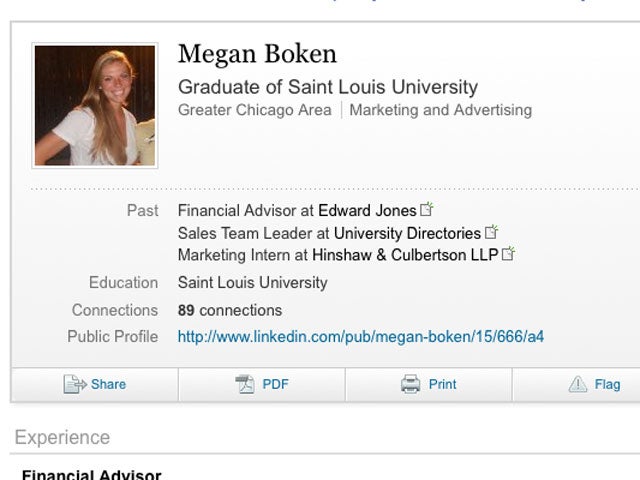Screen dimensions: 640x480
Task: Click the Flag warning triangle icon
Action: coord(577,384)
